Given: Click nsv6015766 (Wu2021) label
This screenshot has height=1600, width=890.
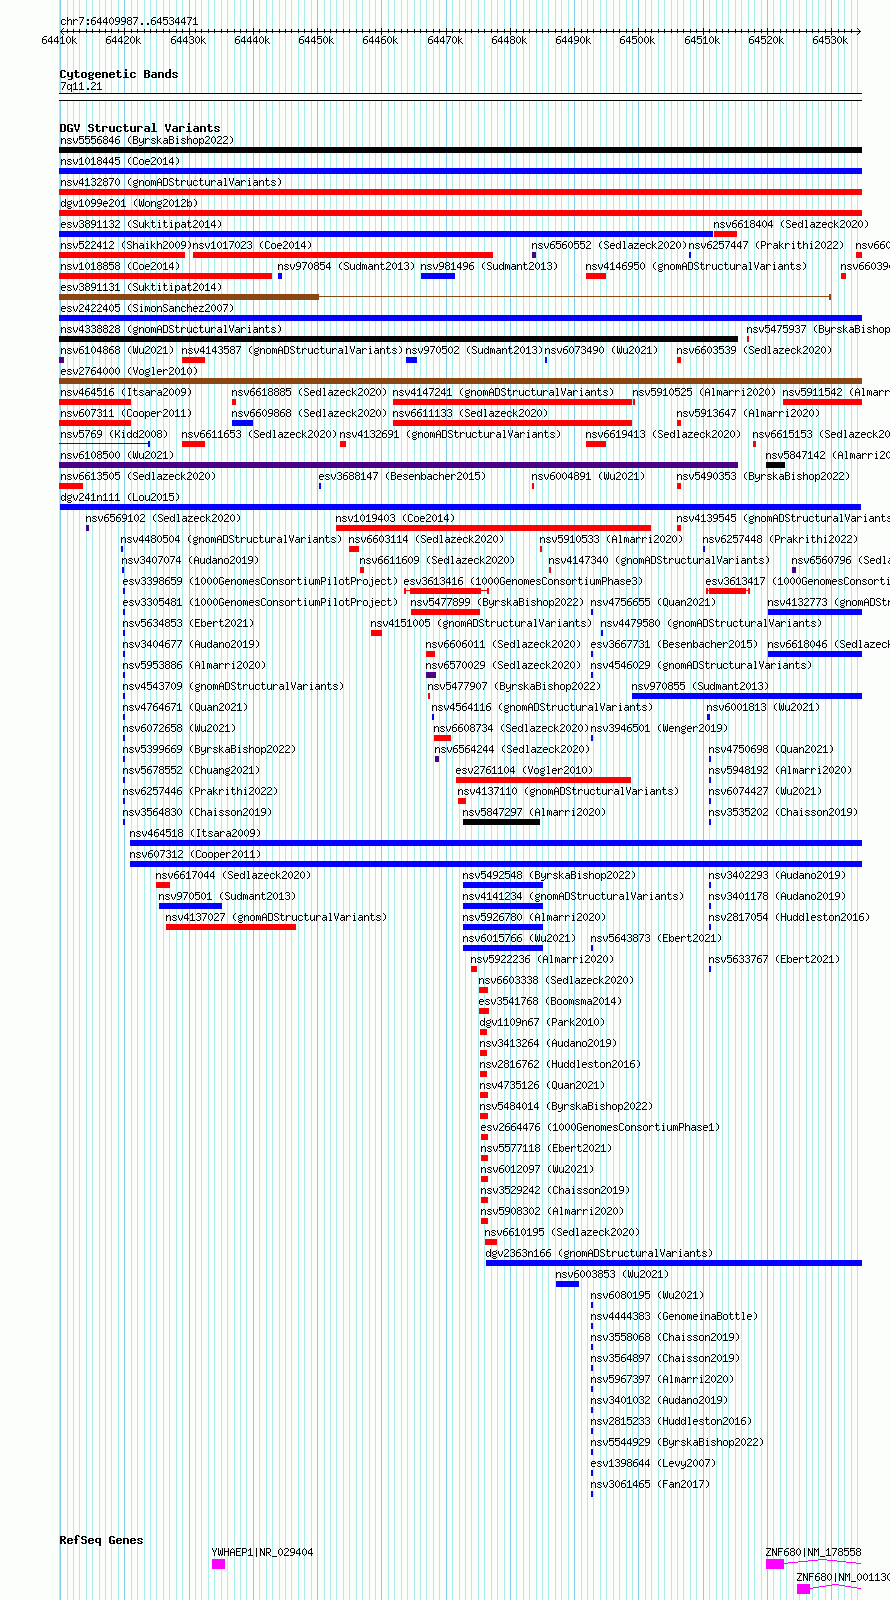Looking at the screenshot, I should pyautogui.click(x=519, y=938).
